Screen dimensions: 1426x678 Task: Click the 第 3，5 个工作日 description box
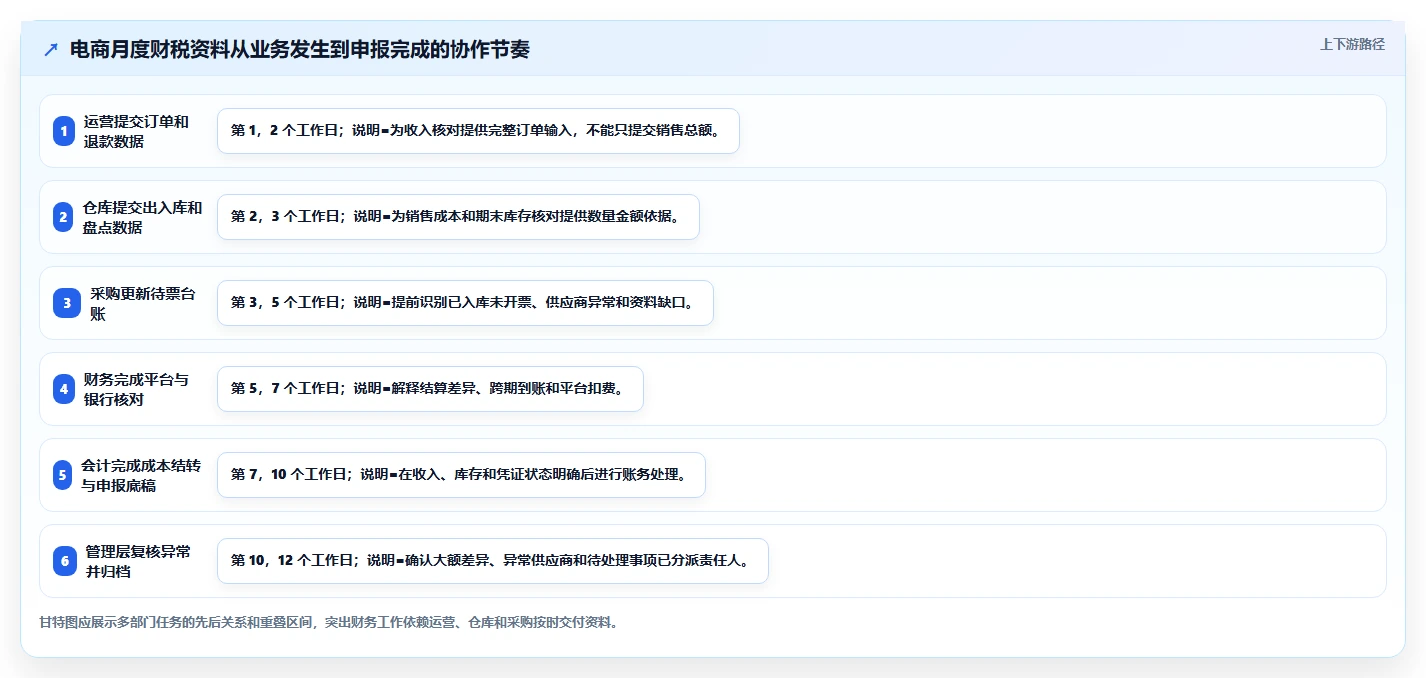(465, 303)
